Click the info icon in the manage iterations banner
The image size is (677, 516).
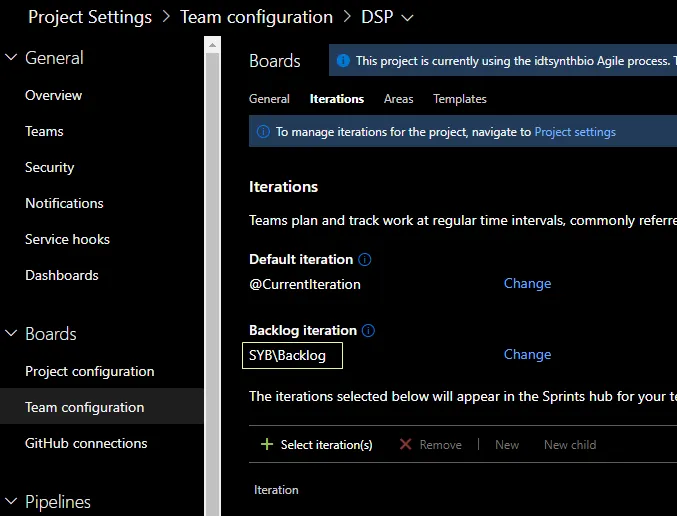coord(263,132)
